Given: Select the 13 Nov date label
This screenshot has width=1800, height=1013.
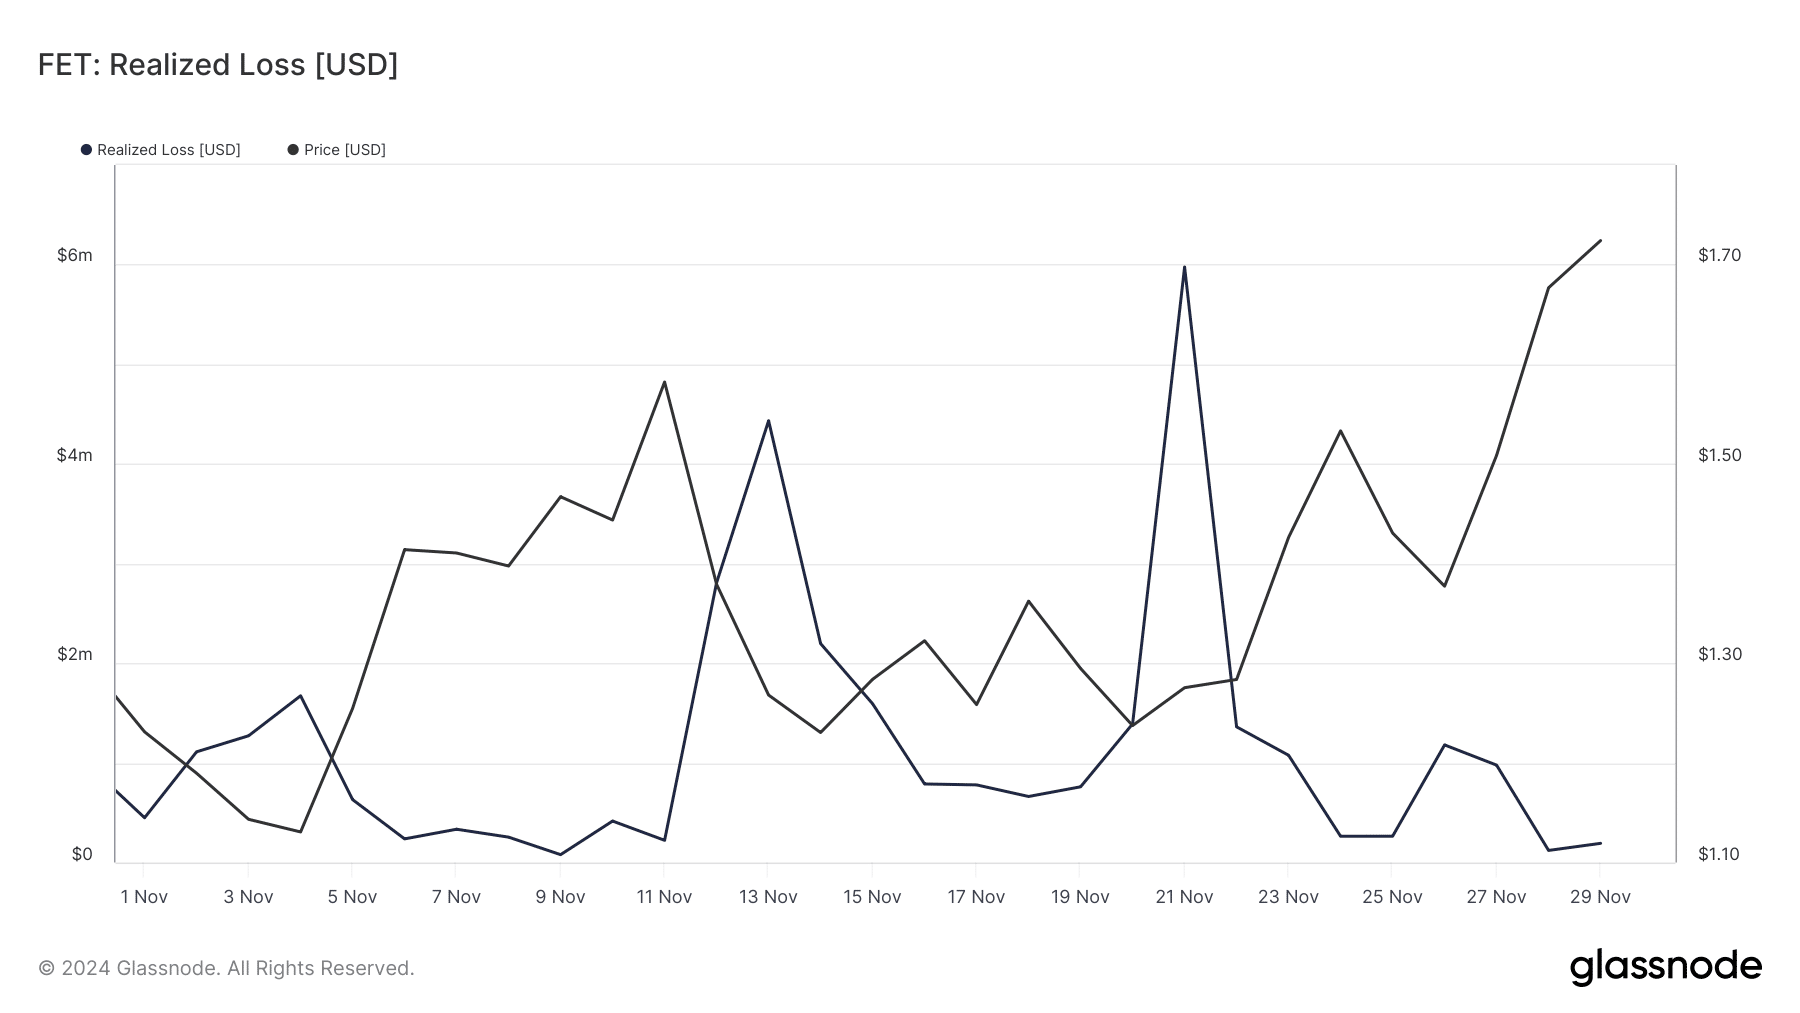Looking at the screenshot, I should (x=768, y=897).
